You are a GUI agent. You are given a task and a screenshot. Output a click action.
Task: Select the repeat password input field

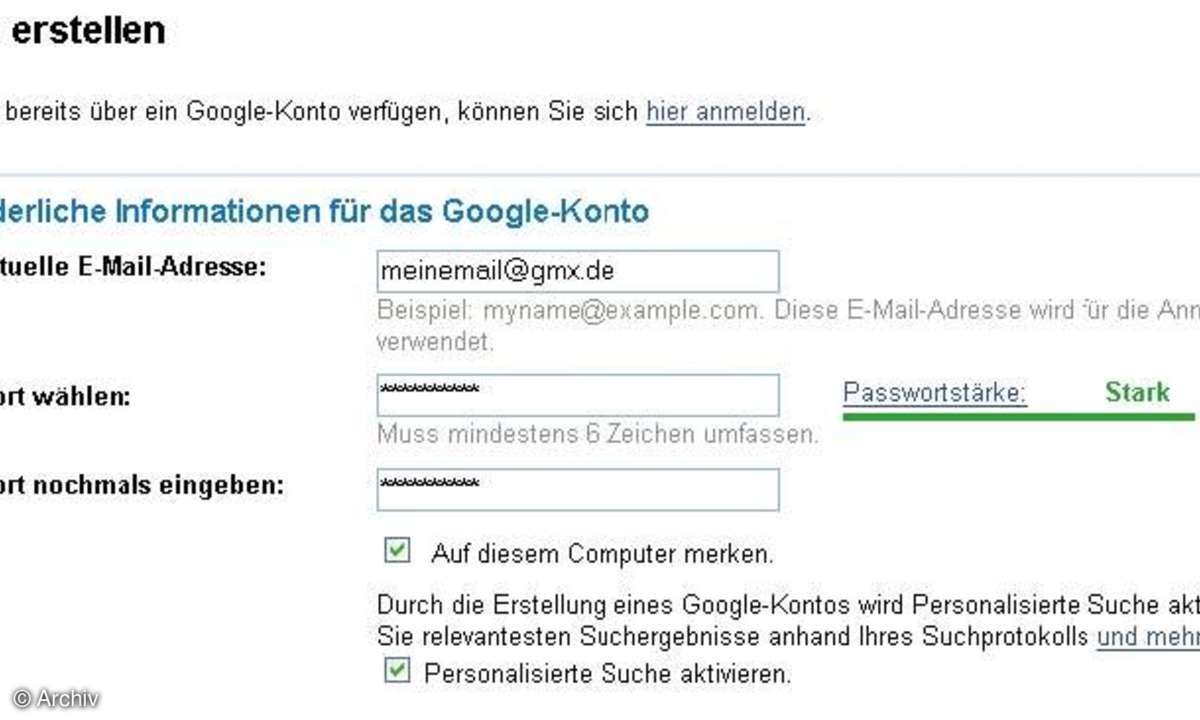pos(577,489)
